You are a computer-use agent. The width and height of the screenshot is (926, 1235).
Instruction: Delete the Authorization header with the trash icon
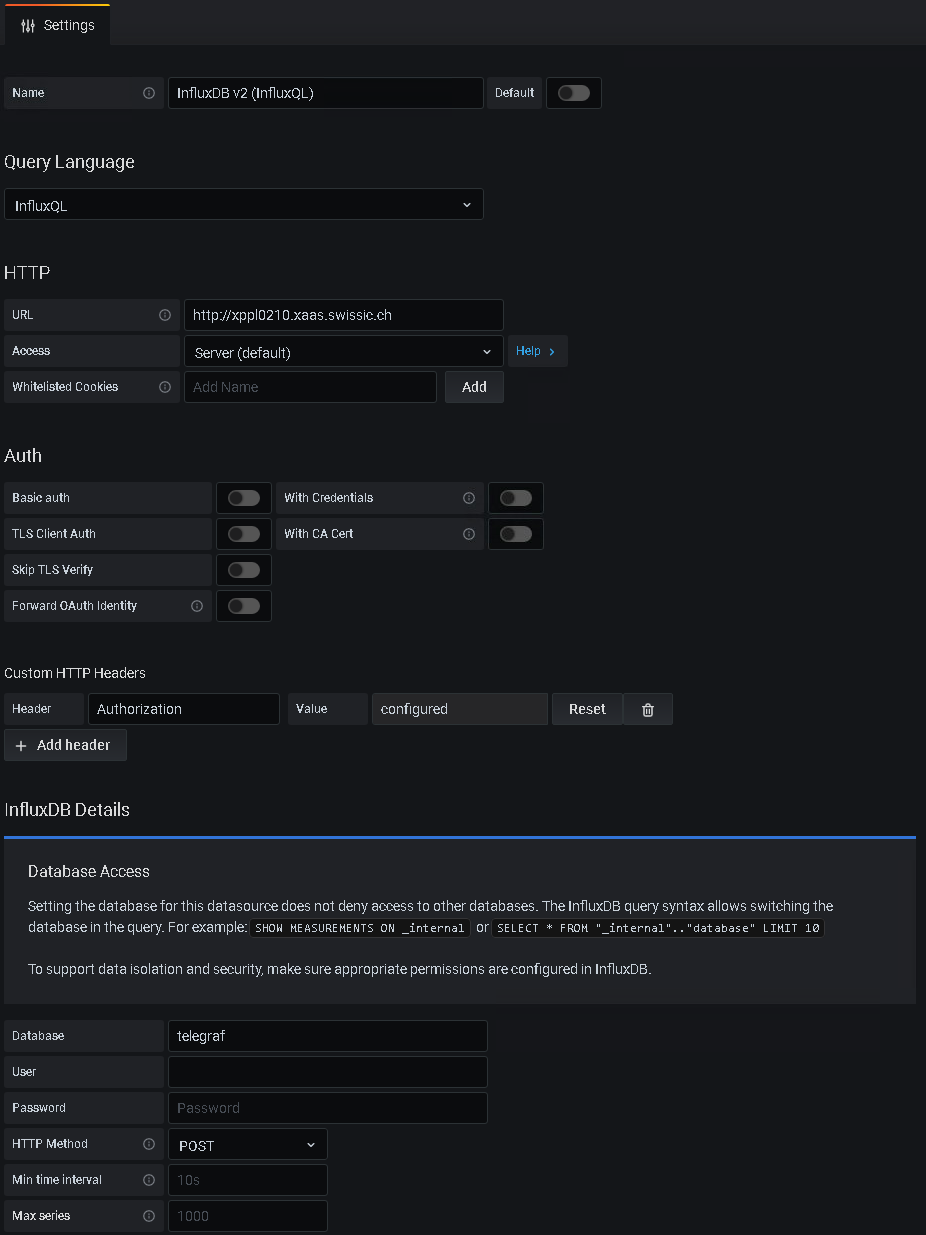click(x=647, y=708)
